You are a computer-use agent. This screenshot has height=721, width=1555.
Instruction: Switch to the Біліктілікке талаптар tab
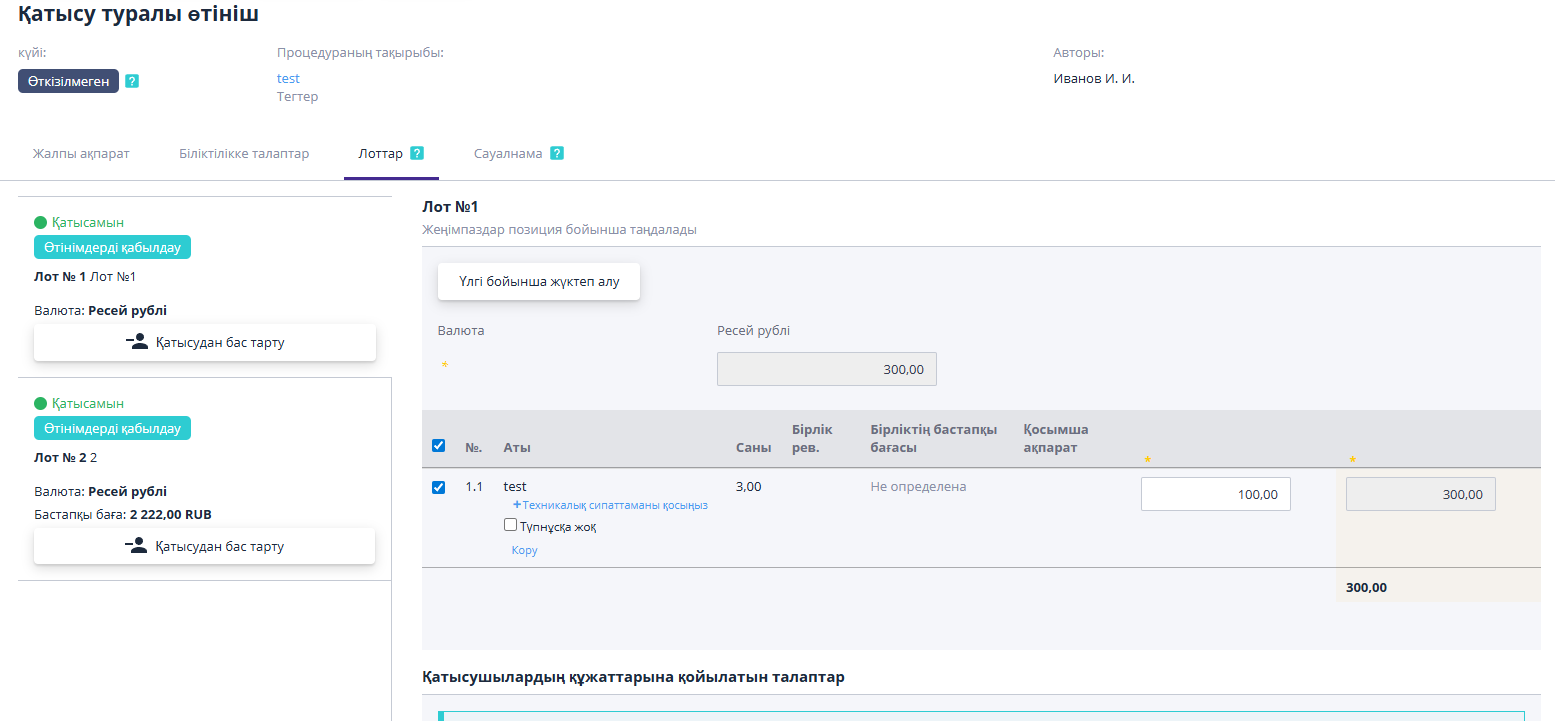pyautogui.click(x=244, y=154)
